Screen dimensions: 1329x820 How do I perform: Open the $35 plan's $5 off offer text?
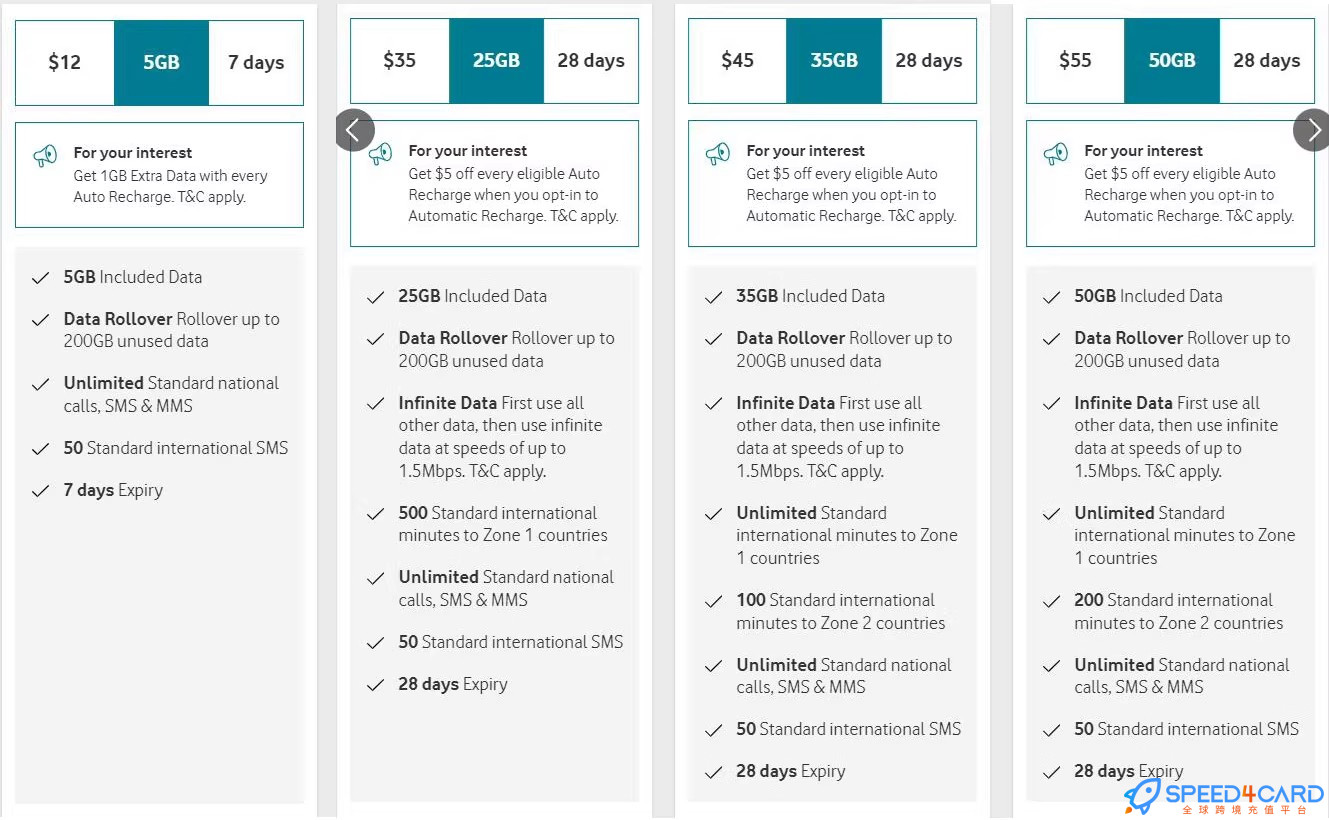(x=513, y=194)
